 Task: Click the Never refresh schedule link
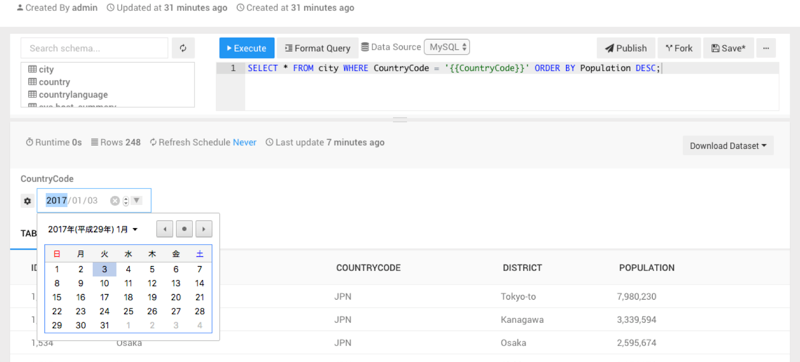pyautogui.click(x=245, y=142)
